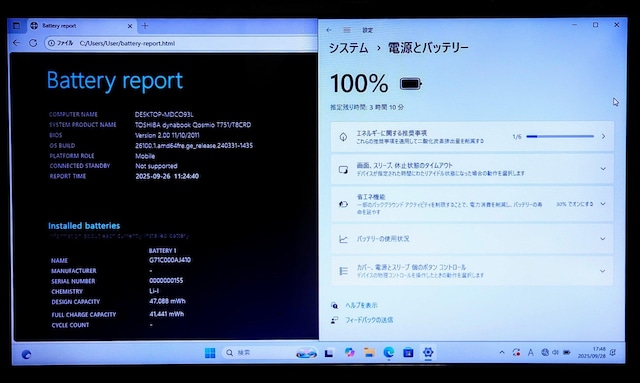Click the FULL CHARGE CAPACITY value 41,441 mWh
The image size is (640, 383).
tap(167, 314)
